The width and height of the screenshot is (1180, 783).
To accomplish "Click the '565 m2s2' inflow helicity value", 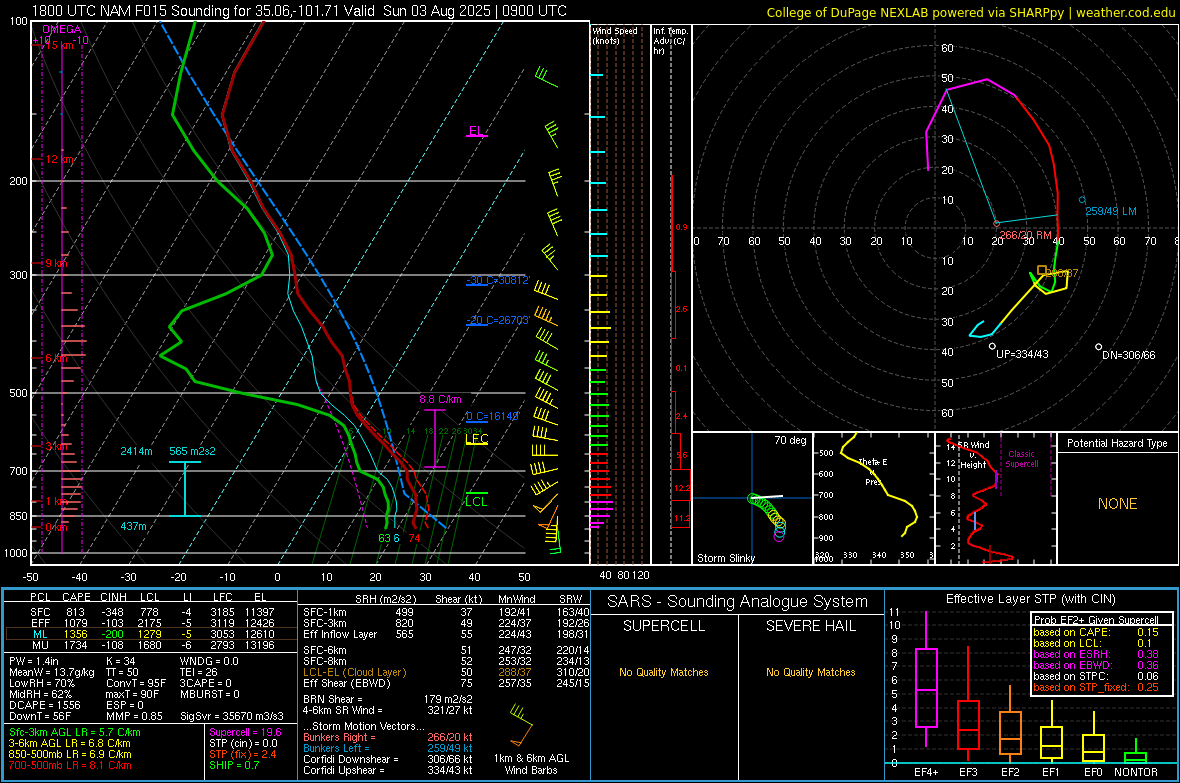I will pos(193,451).
